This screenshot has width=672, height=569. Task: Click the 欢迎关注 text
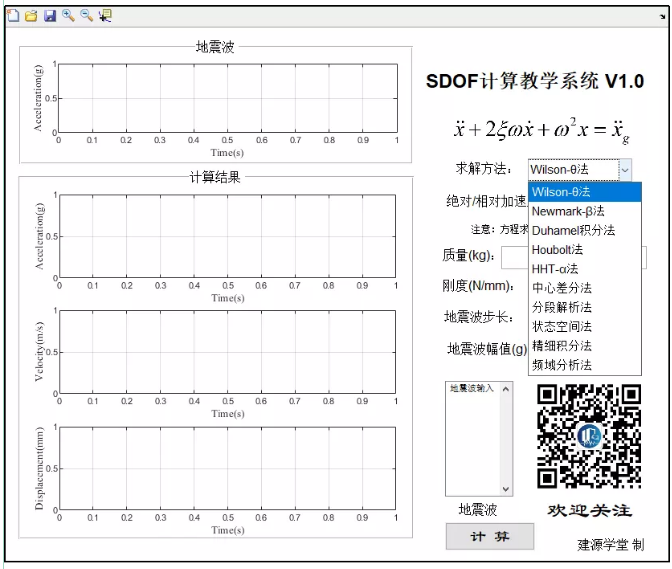(x=589, y=511)
